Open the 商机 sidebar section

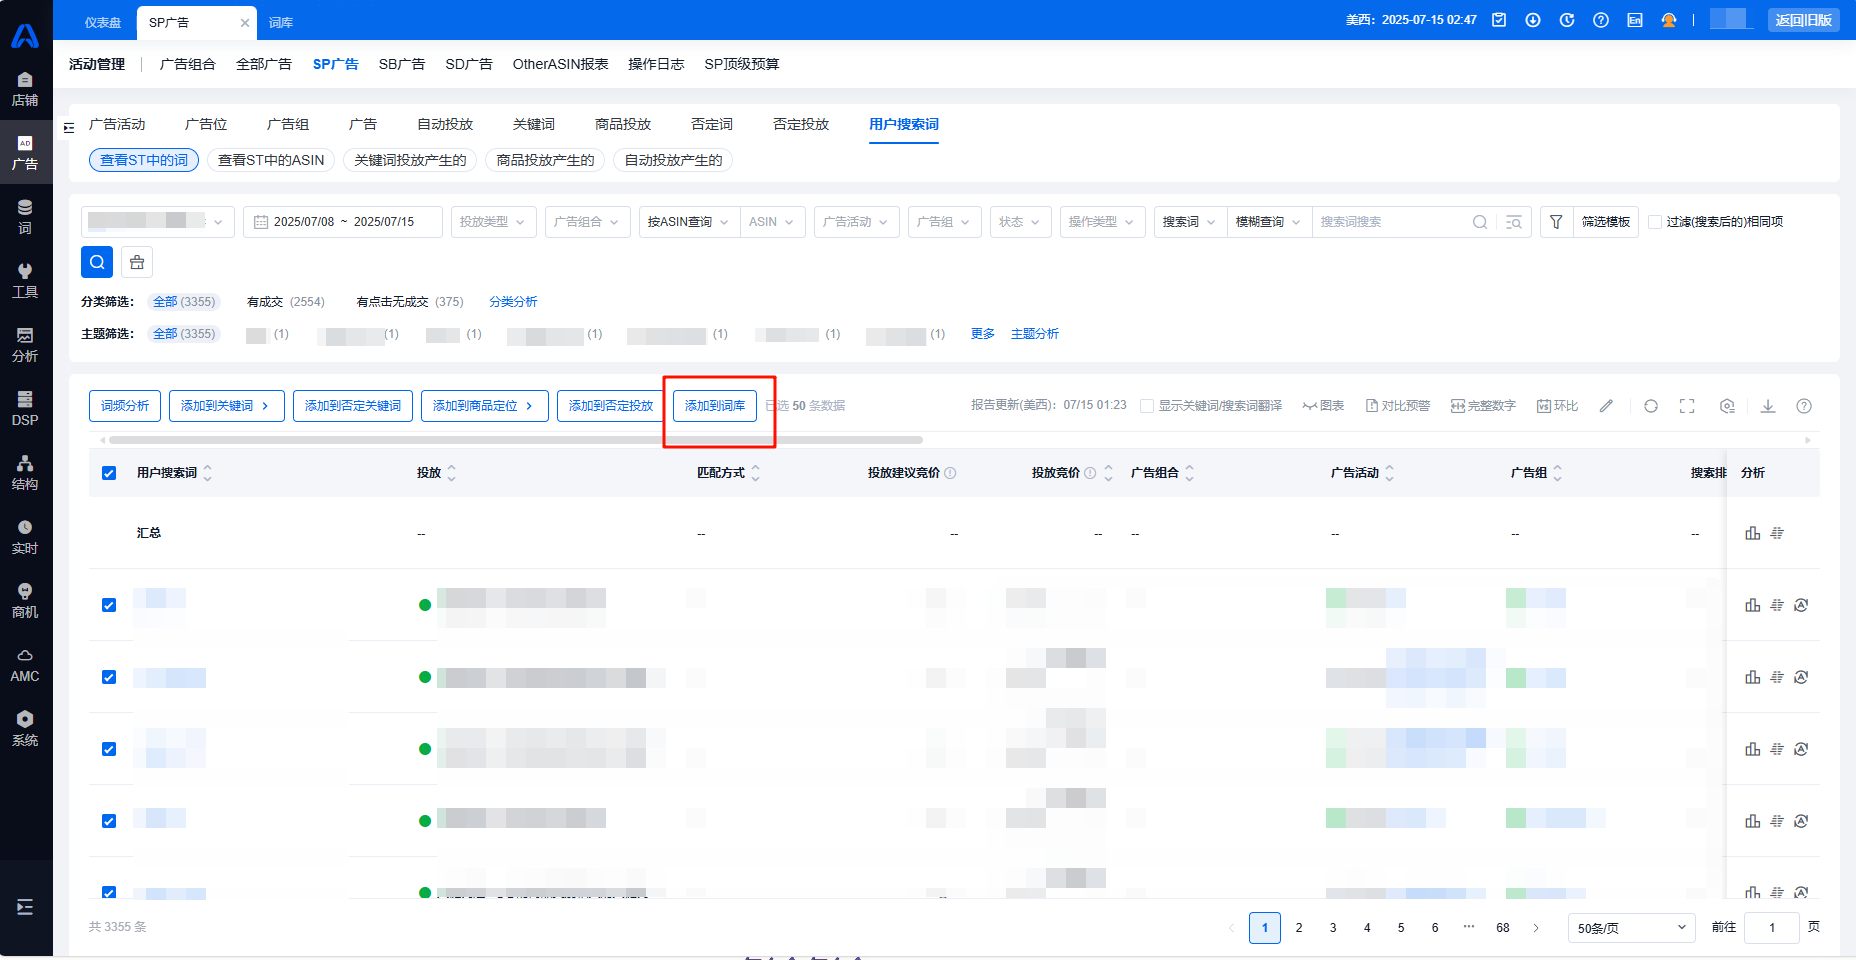(x=25, y=601)
